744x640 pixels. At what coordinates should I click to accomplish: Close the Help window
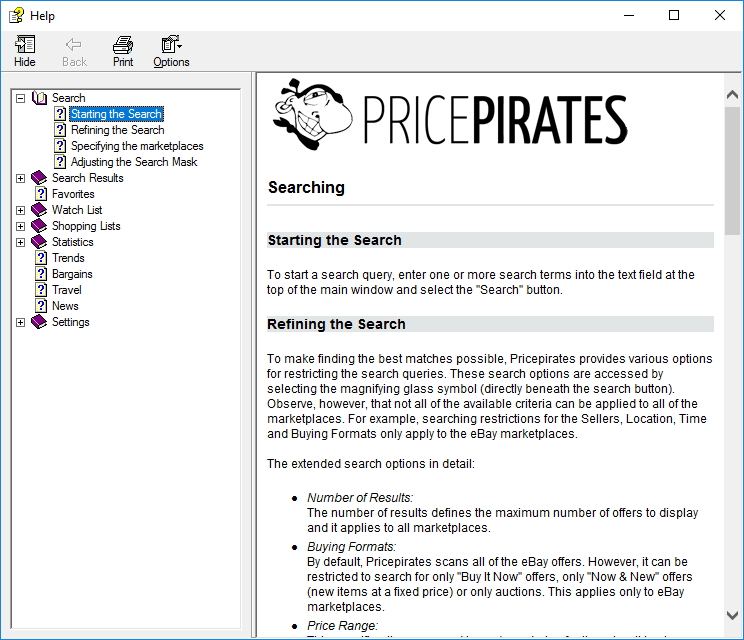[x=720, y=16]
